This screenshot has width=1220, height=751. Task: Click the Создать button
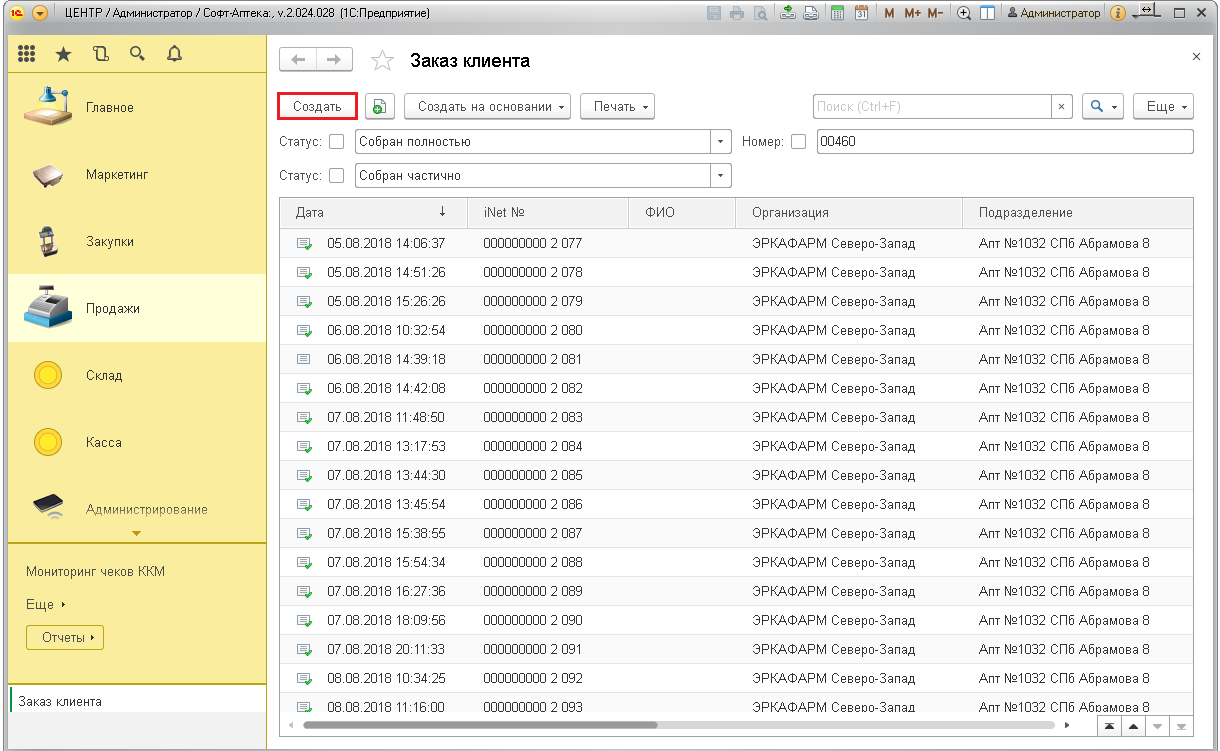click(x=317, y=106)
